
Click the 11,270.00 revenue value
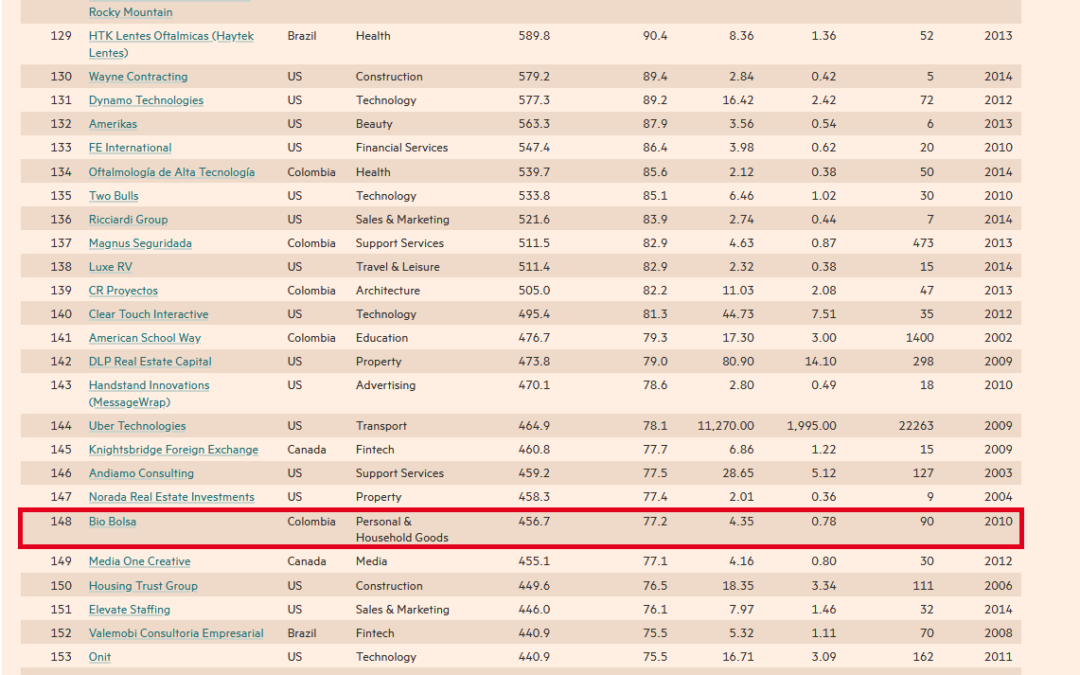click(x=725, y=426)
